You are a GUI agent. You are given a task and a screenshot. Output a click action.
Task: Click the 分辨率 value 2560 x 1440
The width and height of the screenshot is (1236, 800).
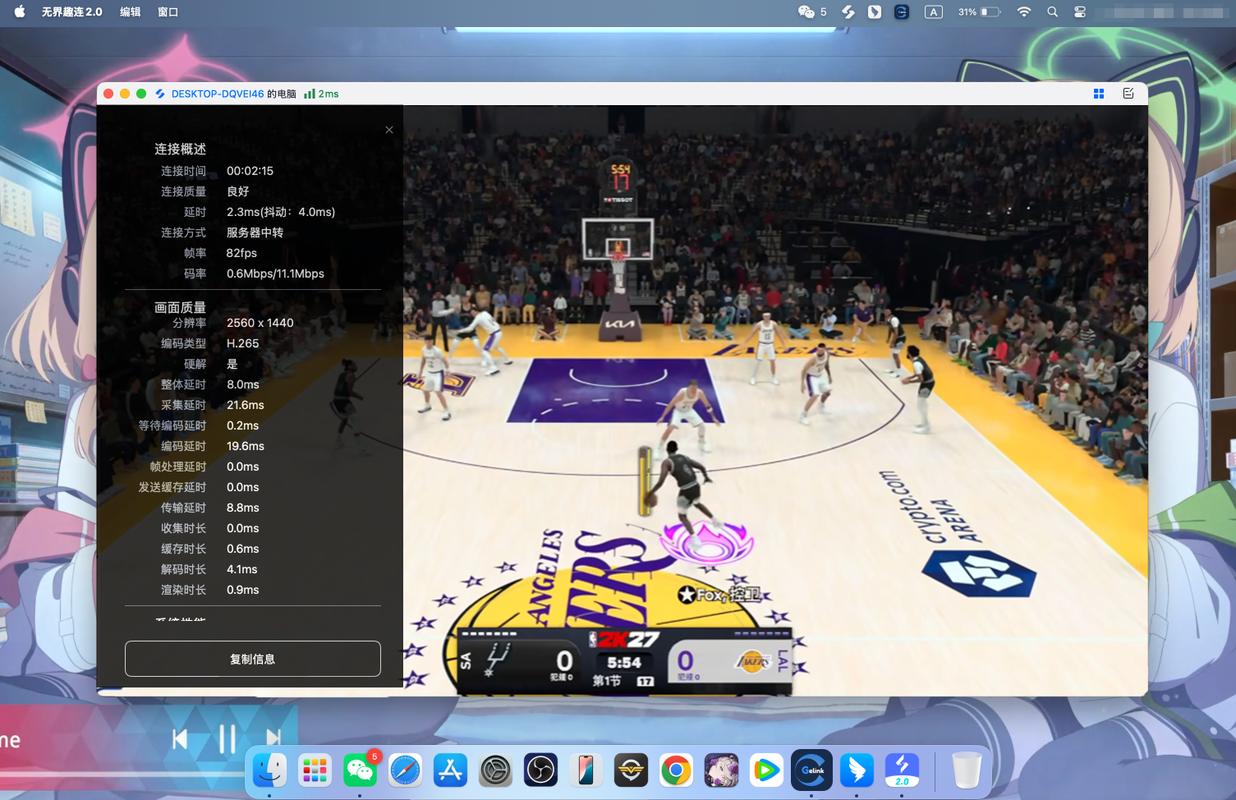pyautogui.click(x=260, y=323)
